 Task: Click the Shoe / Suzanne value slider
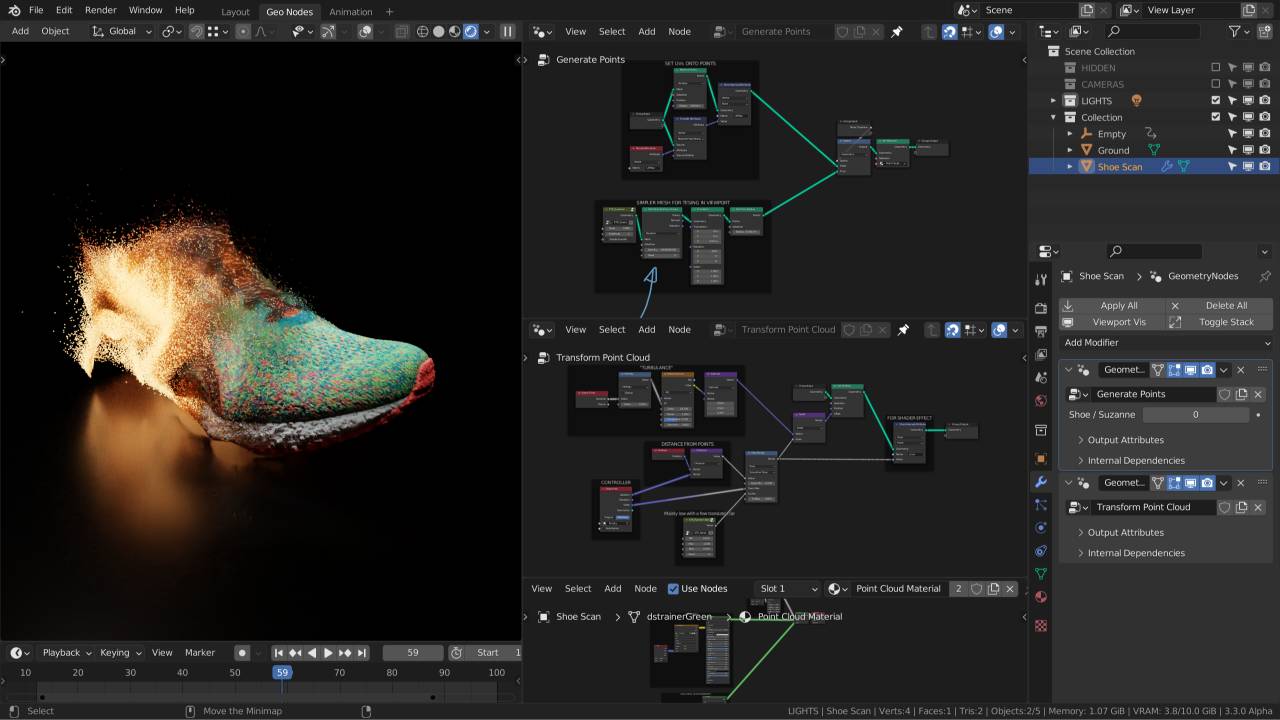[x=1195, y=415]
